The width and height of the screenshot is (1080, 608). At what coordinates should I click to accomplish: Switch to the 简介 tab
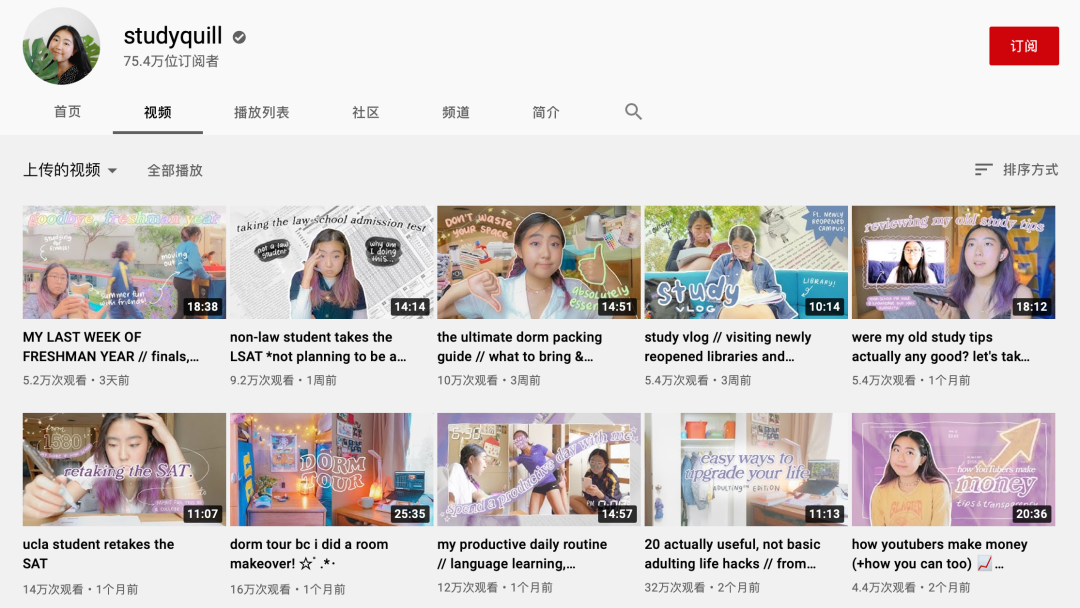tap(546, 112)
